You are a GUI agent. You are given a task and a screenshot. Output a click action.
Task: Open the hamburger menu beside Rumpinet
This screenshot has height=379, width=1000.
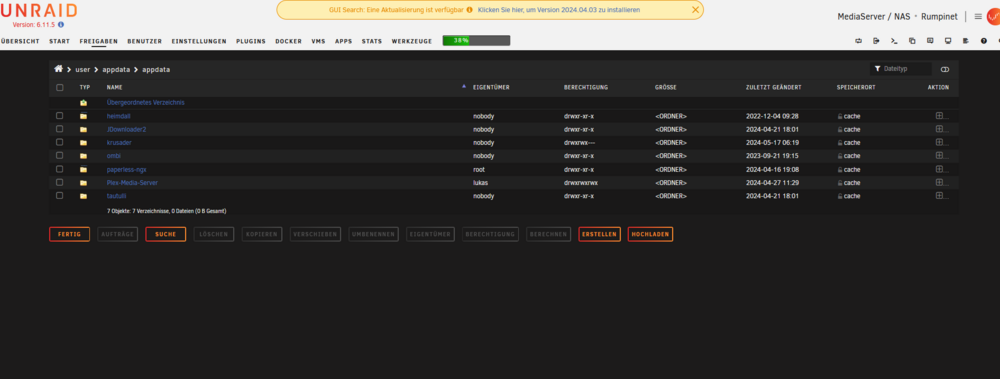click(978, 17)
